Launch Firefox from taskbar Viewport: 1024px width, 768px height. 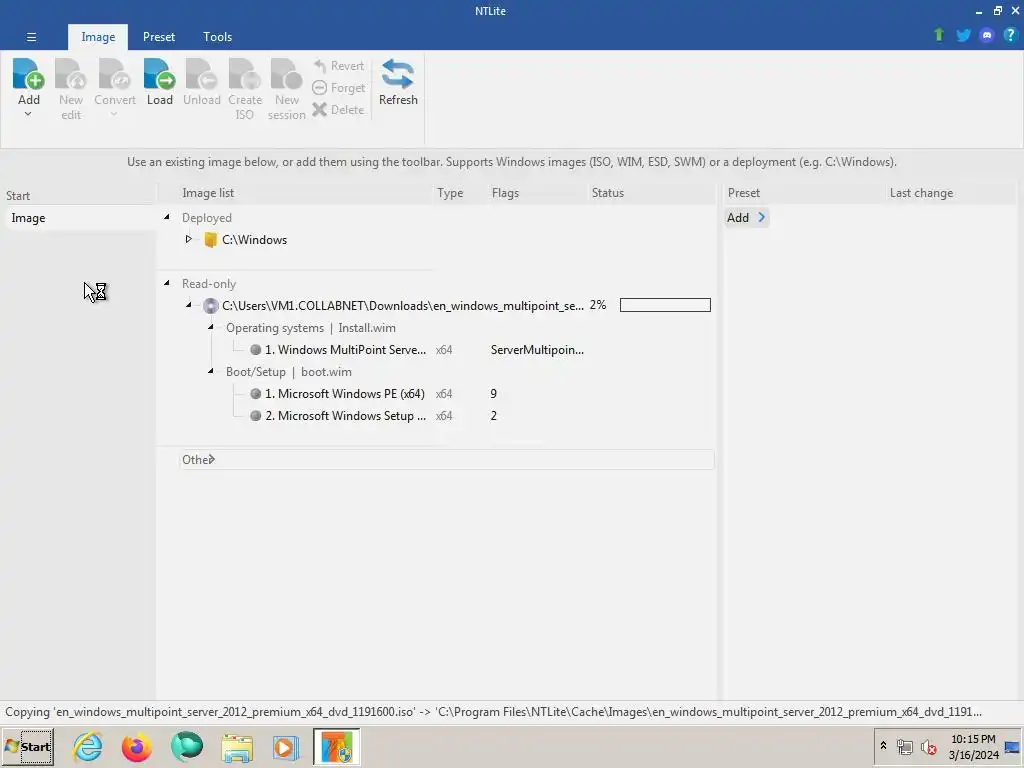point(136,746)
